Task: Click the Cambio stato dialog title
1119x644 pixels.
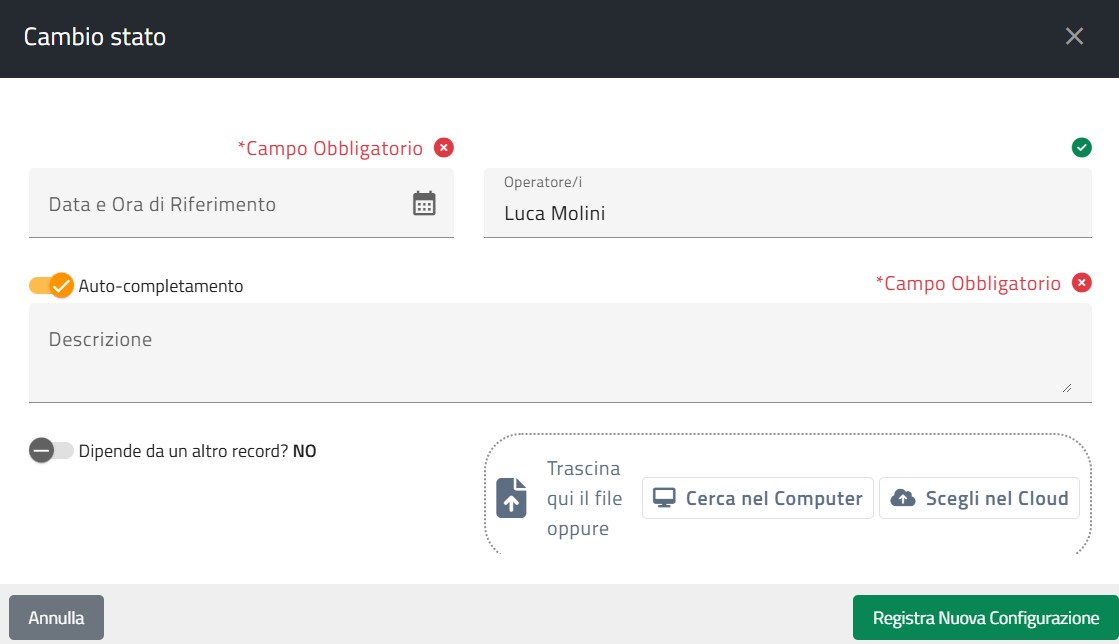Action: [95, 37]
